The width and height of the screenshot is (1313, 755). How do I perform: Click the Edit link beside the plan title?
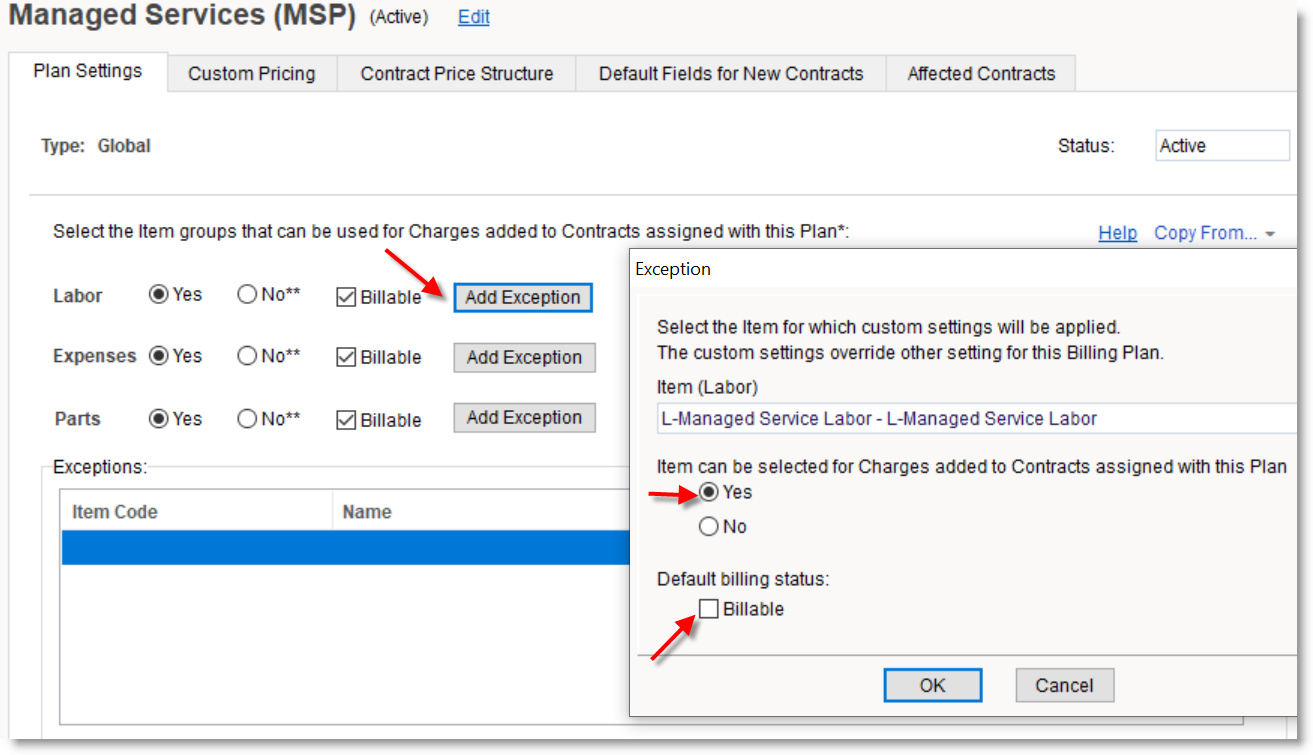(473, 17)
